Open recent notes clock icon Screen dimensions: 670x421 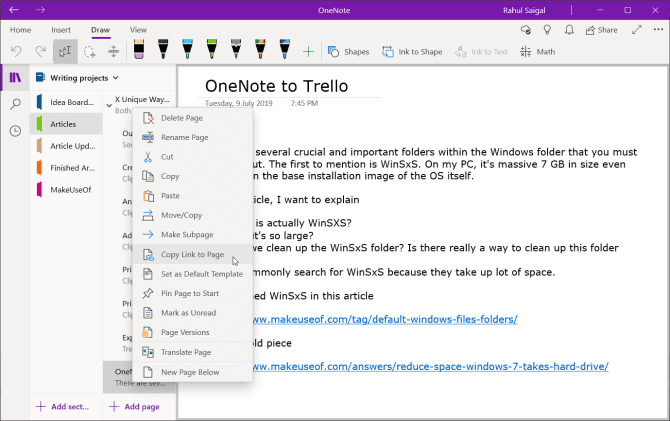tap(15, 131)
